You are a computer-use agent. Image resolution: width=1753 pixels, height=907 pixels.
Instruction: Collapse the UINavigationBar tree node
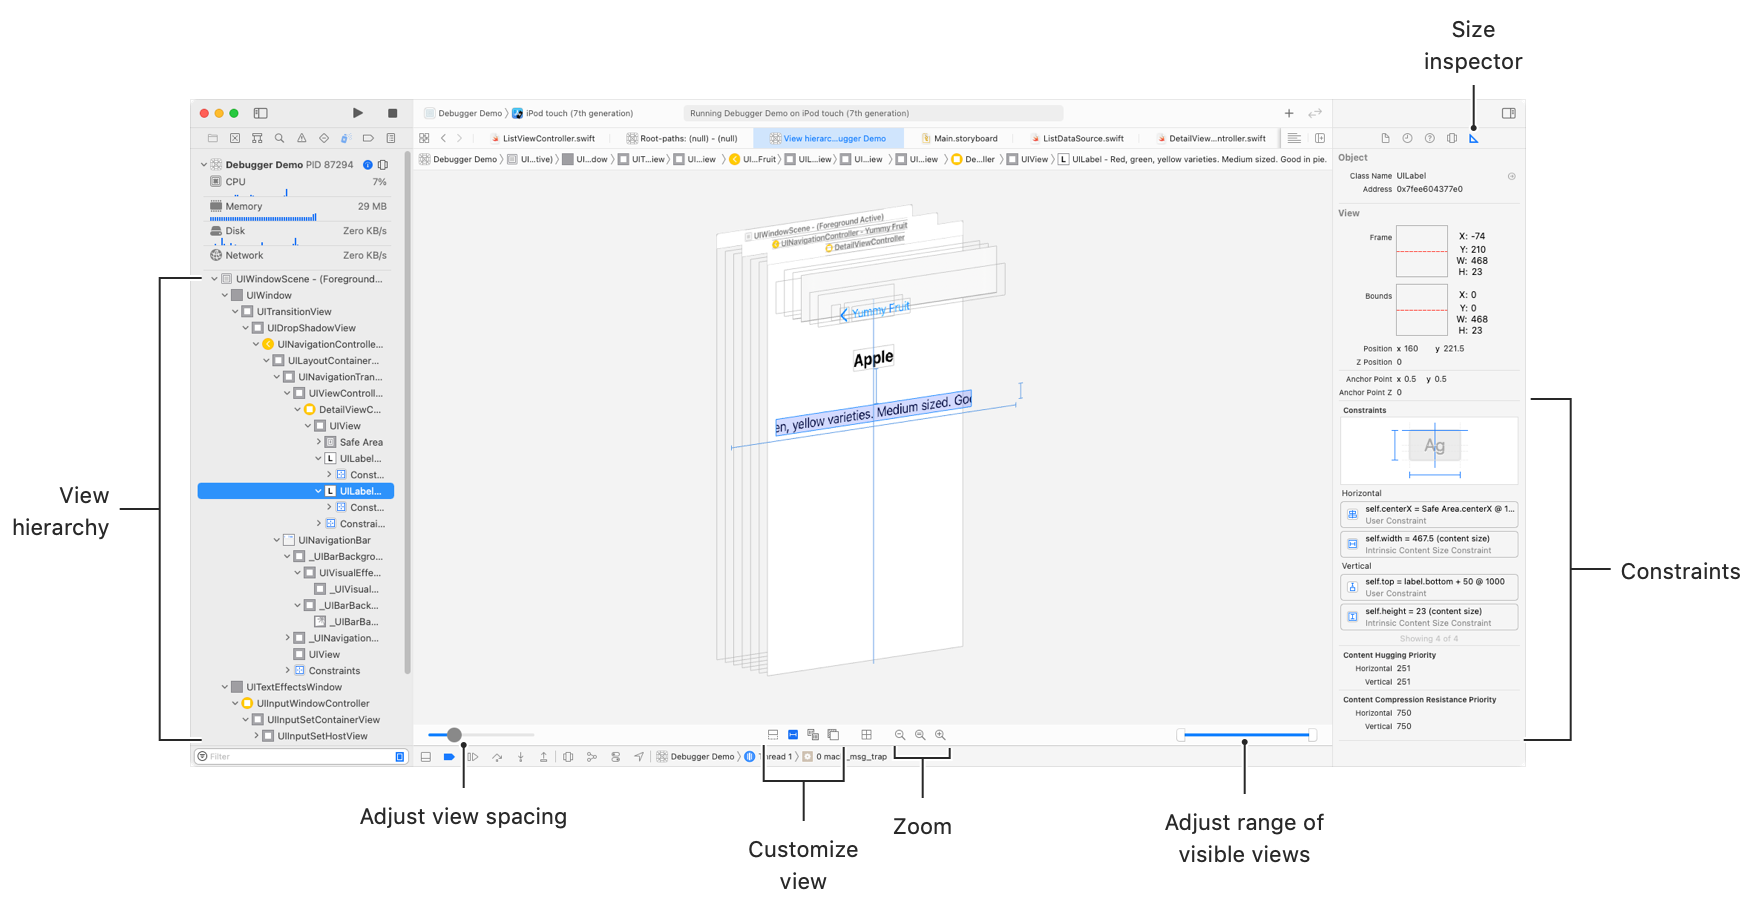[277, 540]
